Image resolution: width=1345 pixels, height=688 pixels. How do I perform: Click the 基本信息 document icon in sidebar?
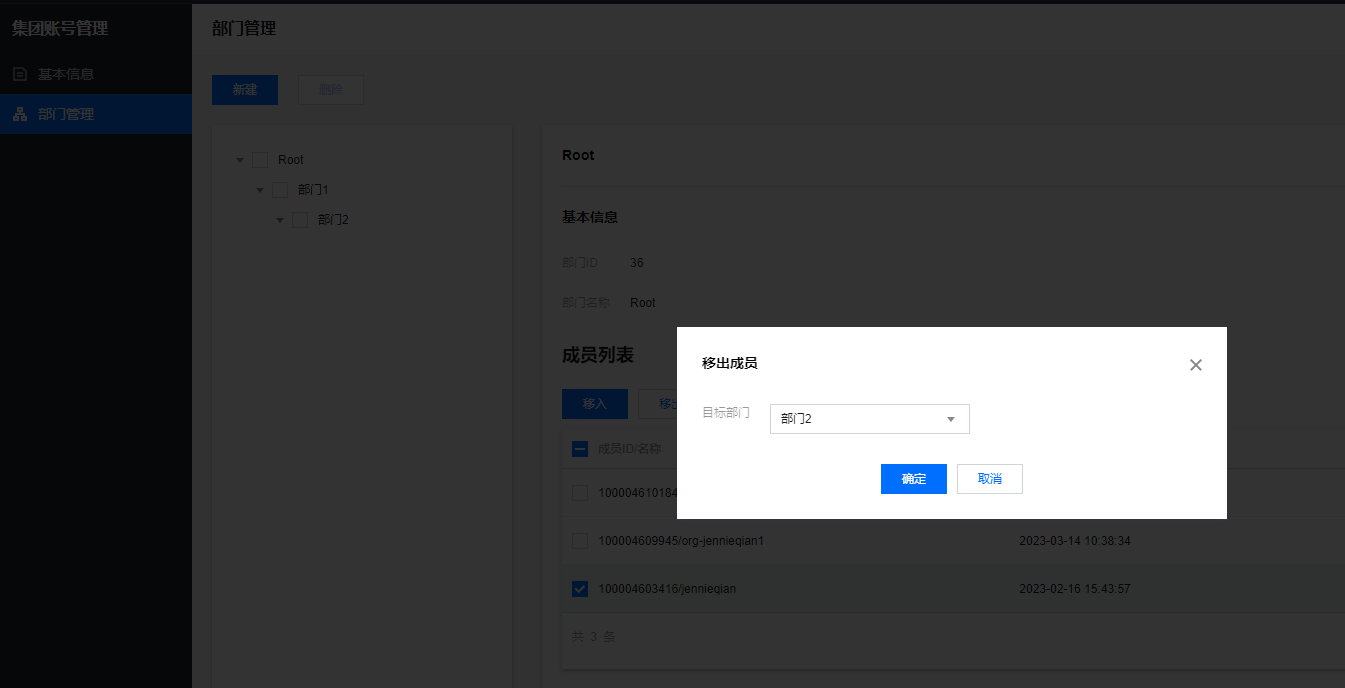[x=20, y=74]
